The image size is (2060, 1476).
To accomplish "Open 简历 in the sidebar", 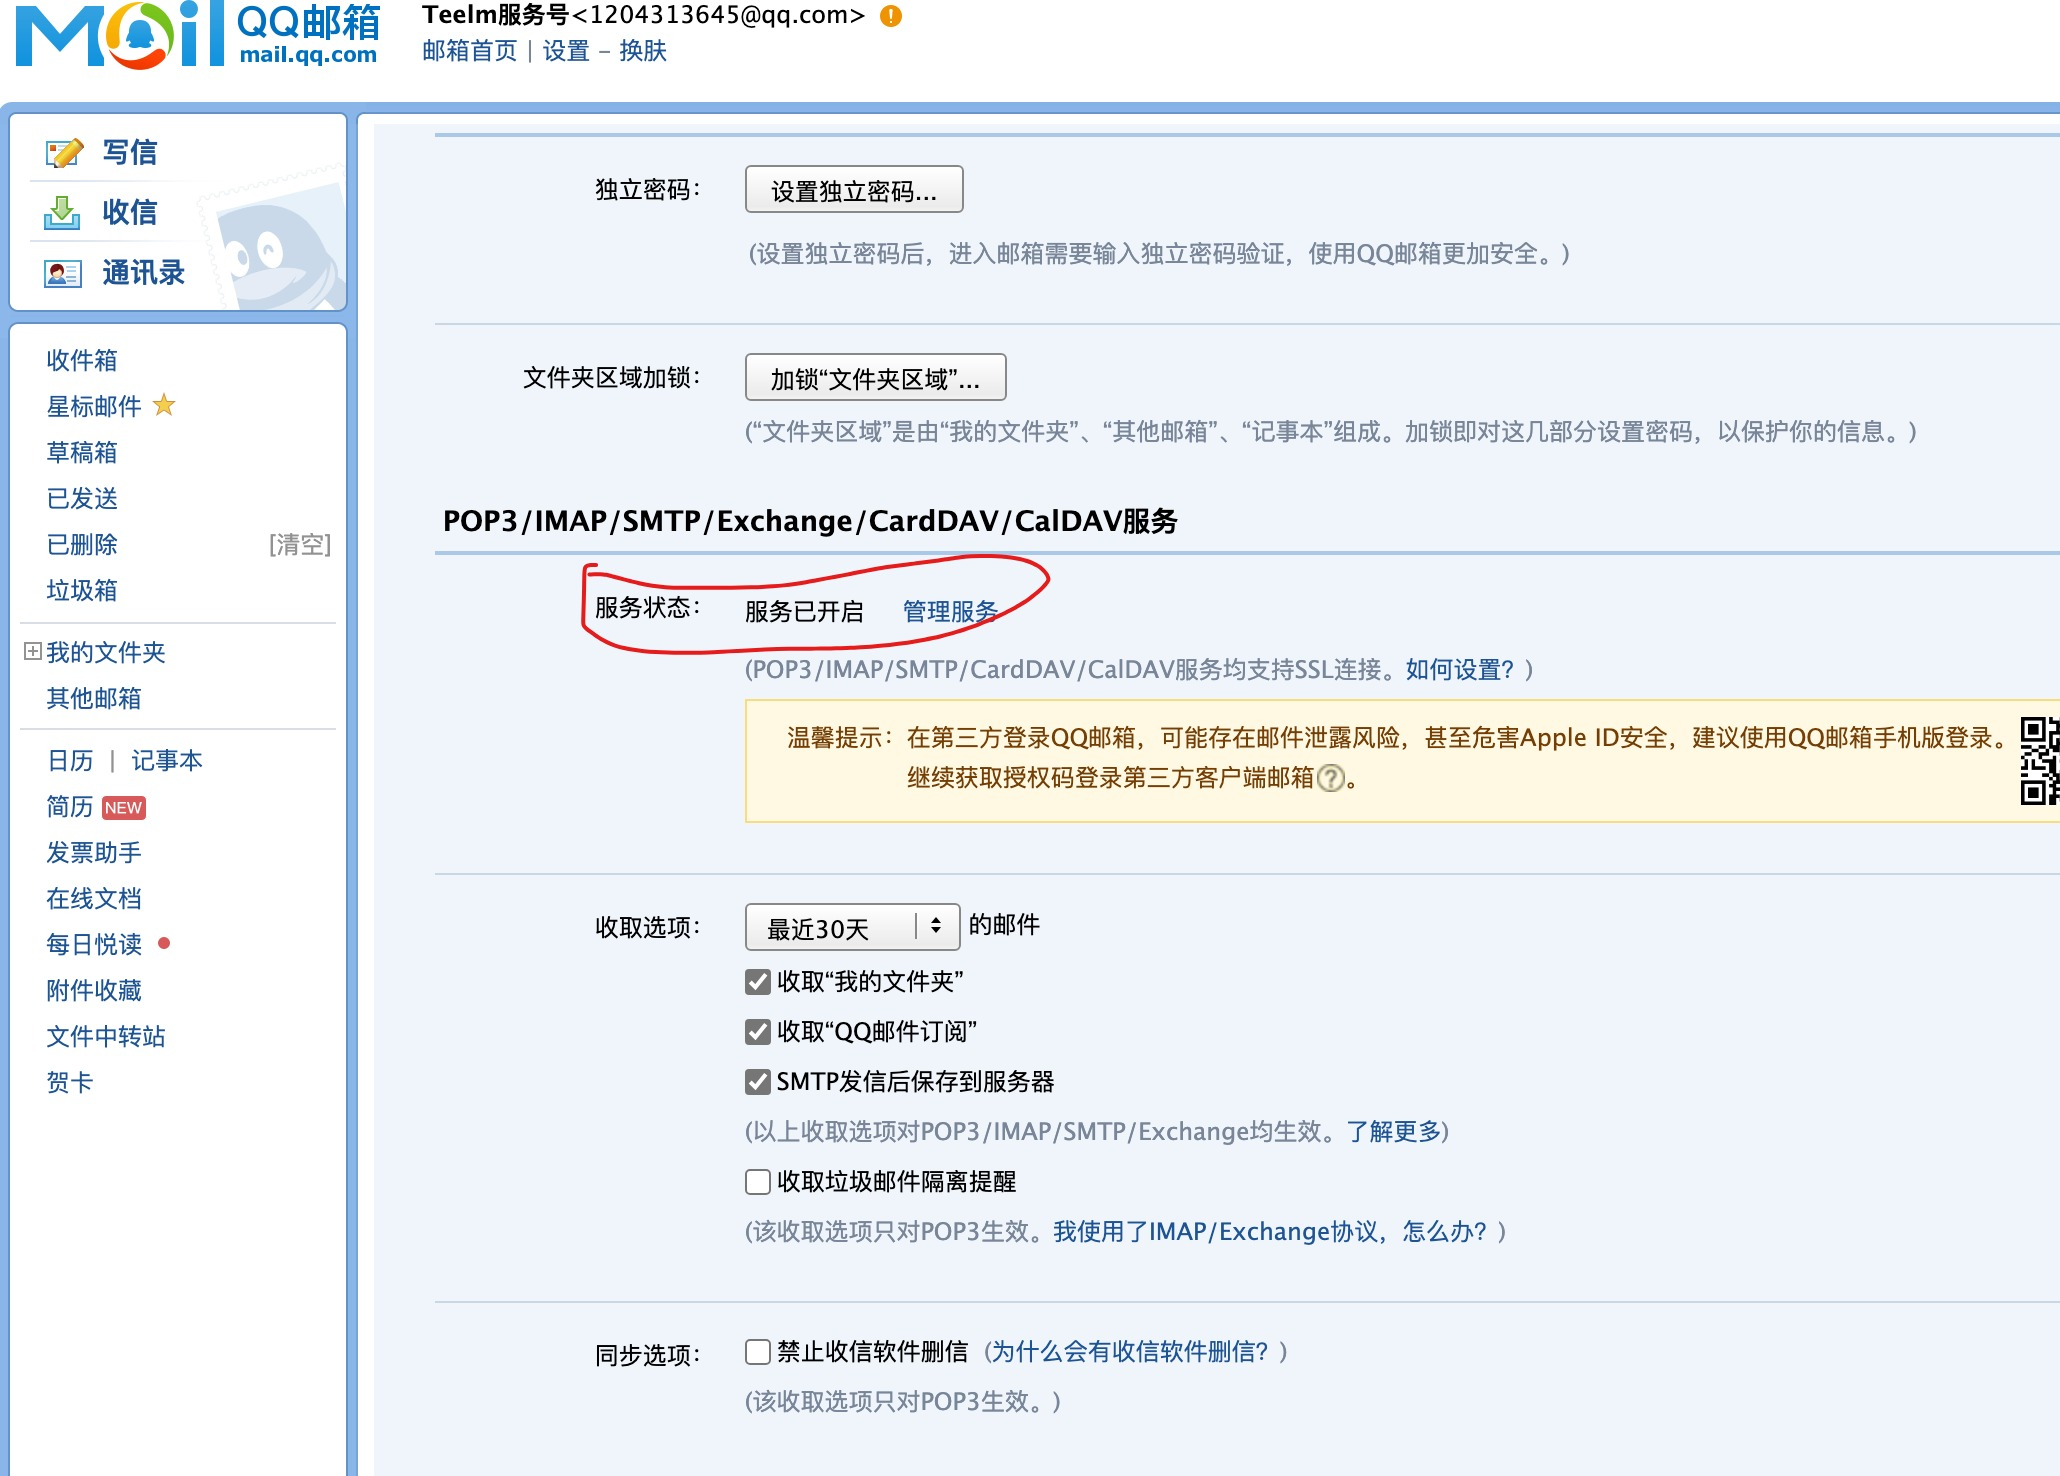I will (70, 806).
